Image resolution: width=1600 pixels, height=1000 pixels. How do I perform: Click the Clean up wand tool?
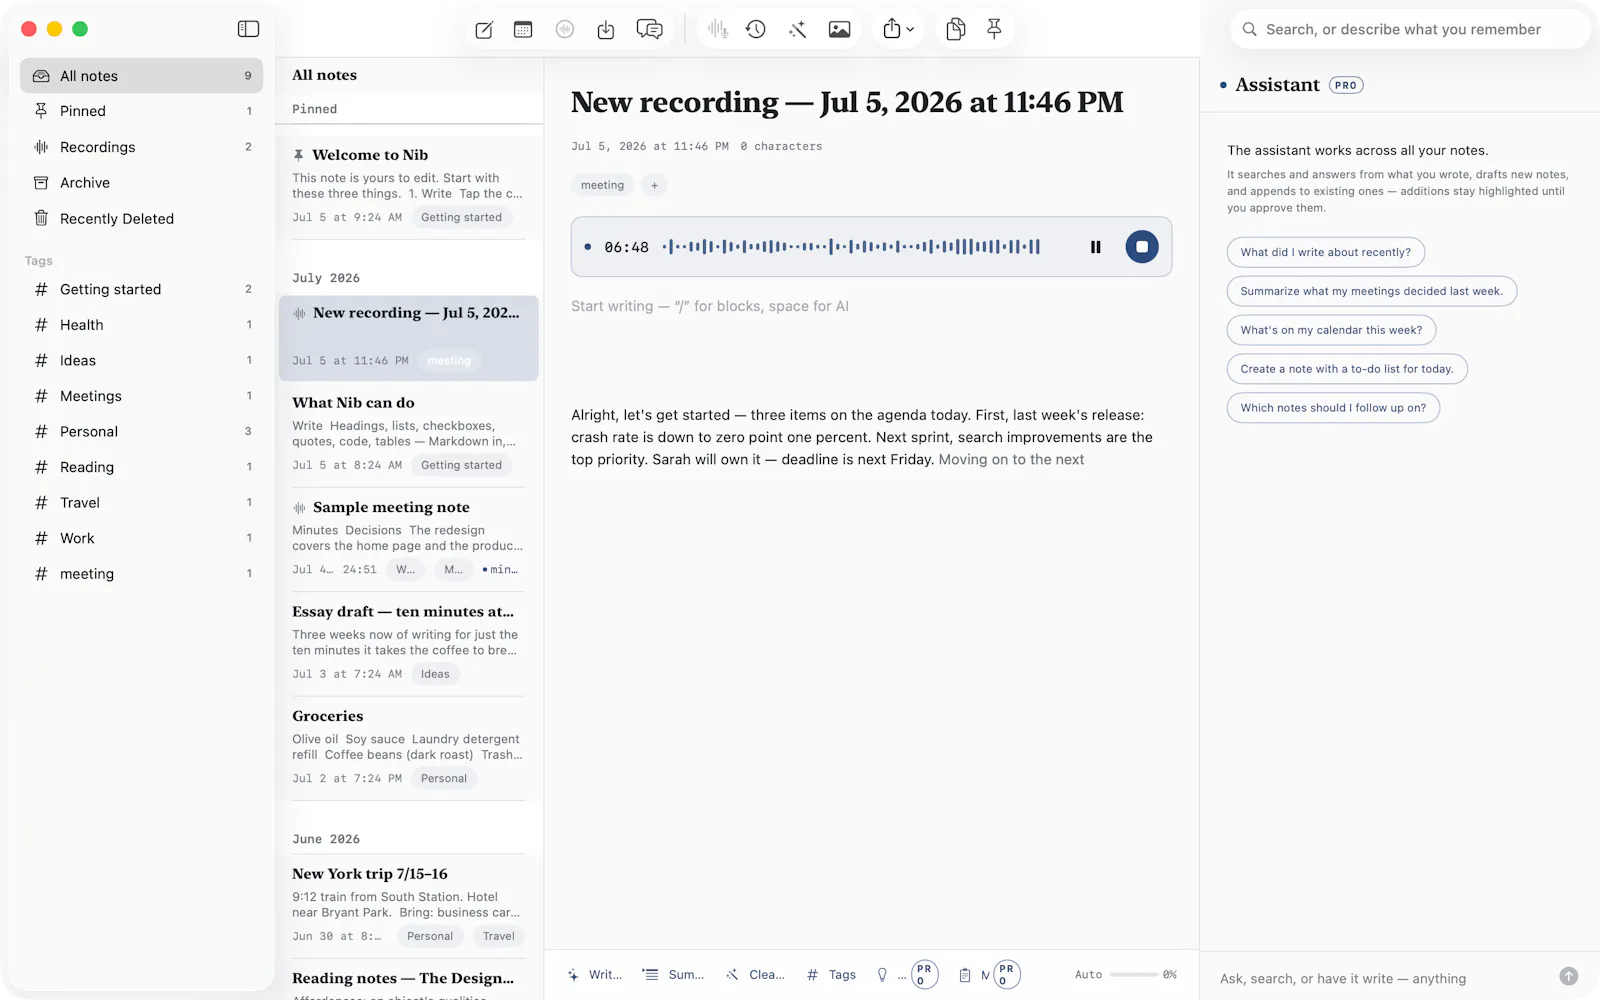pos(755,975)
